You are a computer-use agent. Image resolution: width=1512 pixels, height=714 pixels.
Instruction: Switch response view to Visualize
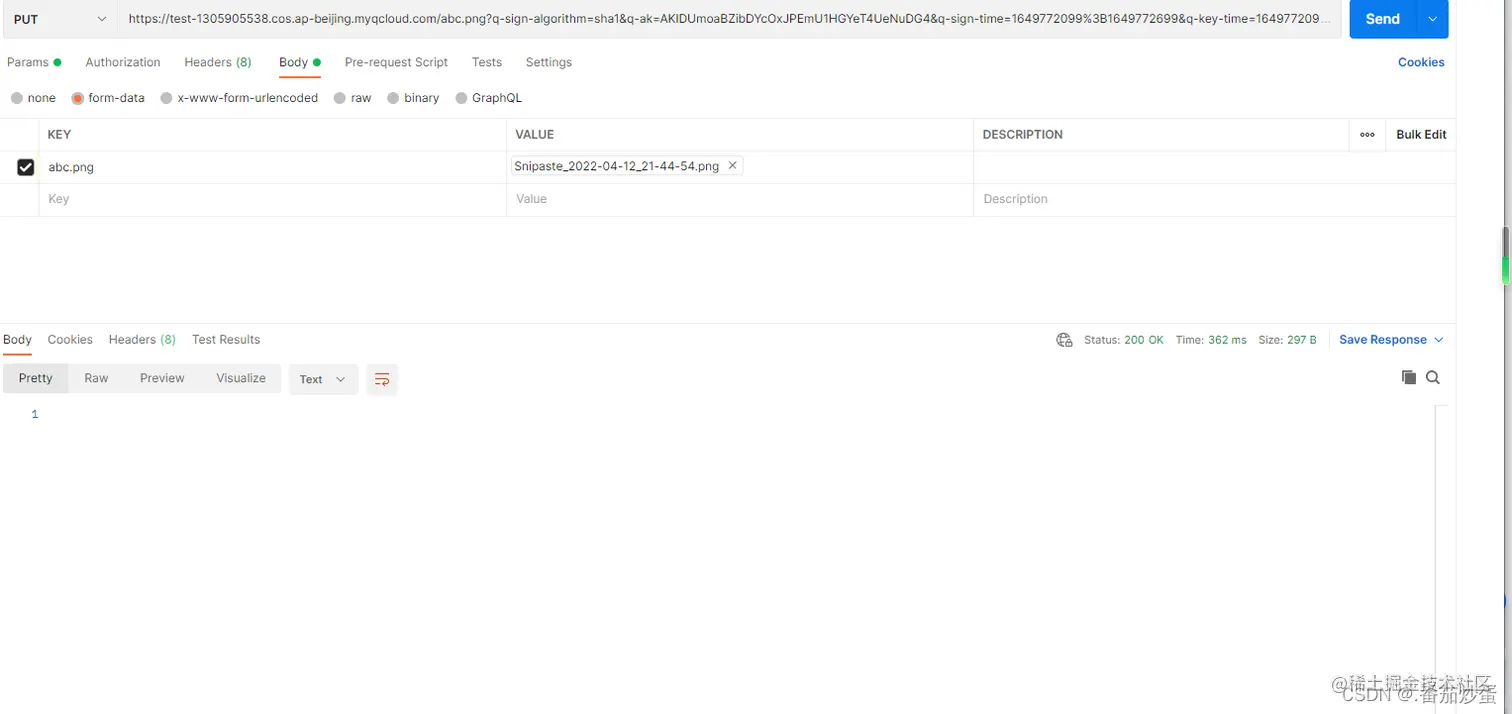tap(241, 378)
